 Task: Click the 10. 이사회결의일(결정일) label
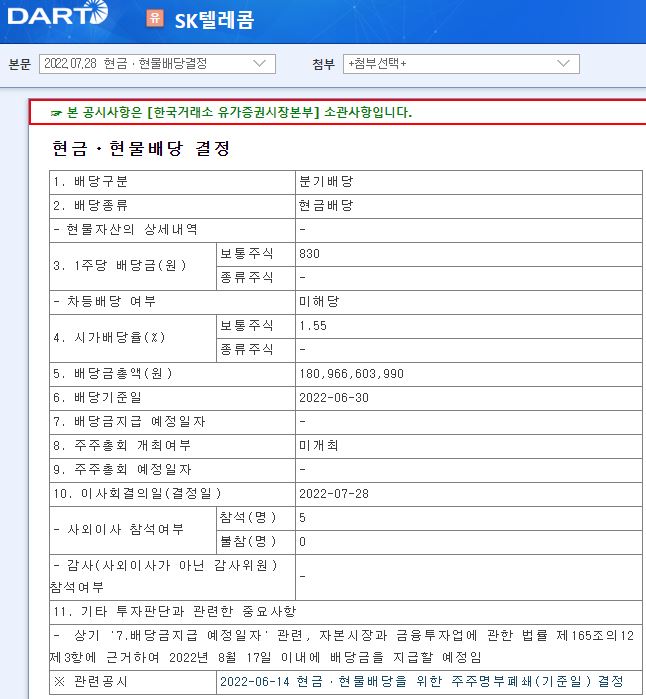pyautogui.click(x=137, y=494)
